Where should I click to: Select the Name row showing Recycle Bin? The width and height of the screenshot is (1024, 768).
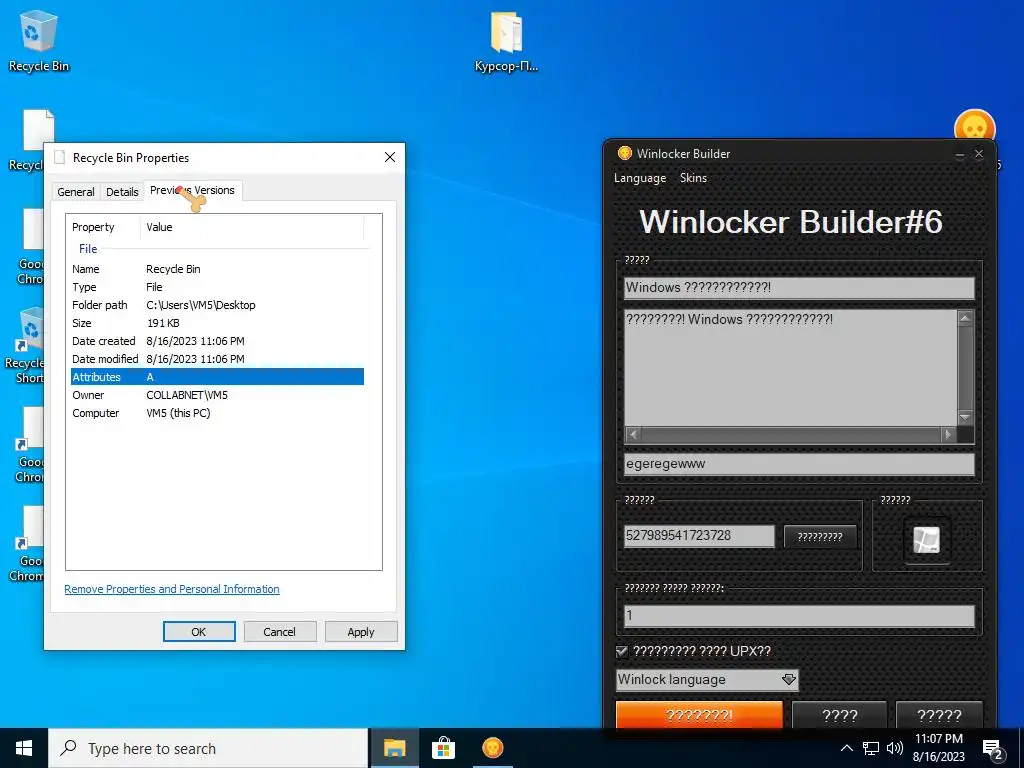tap(217, 269)
